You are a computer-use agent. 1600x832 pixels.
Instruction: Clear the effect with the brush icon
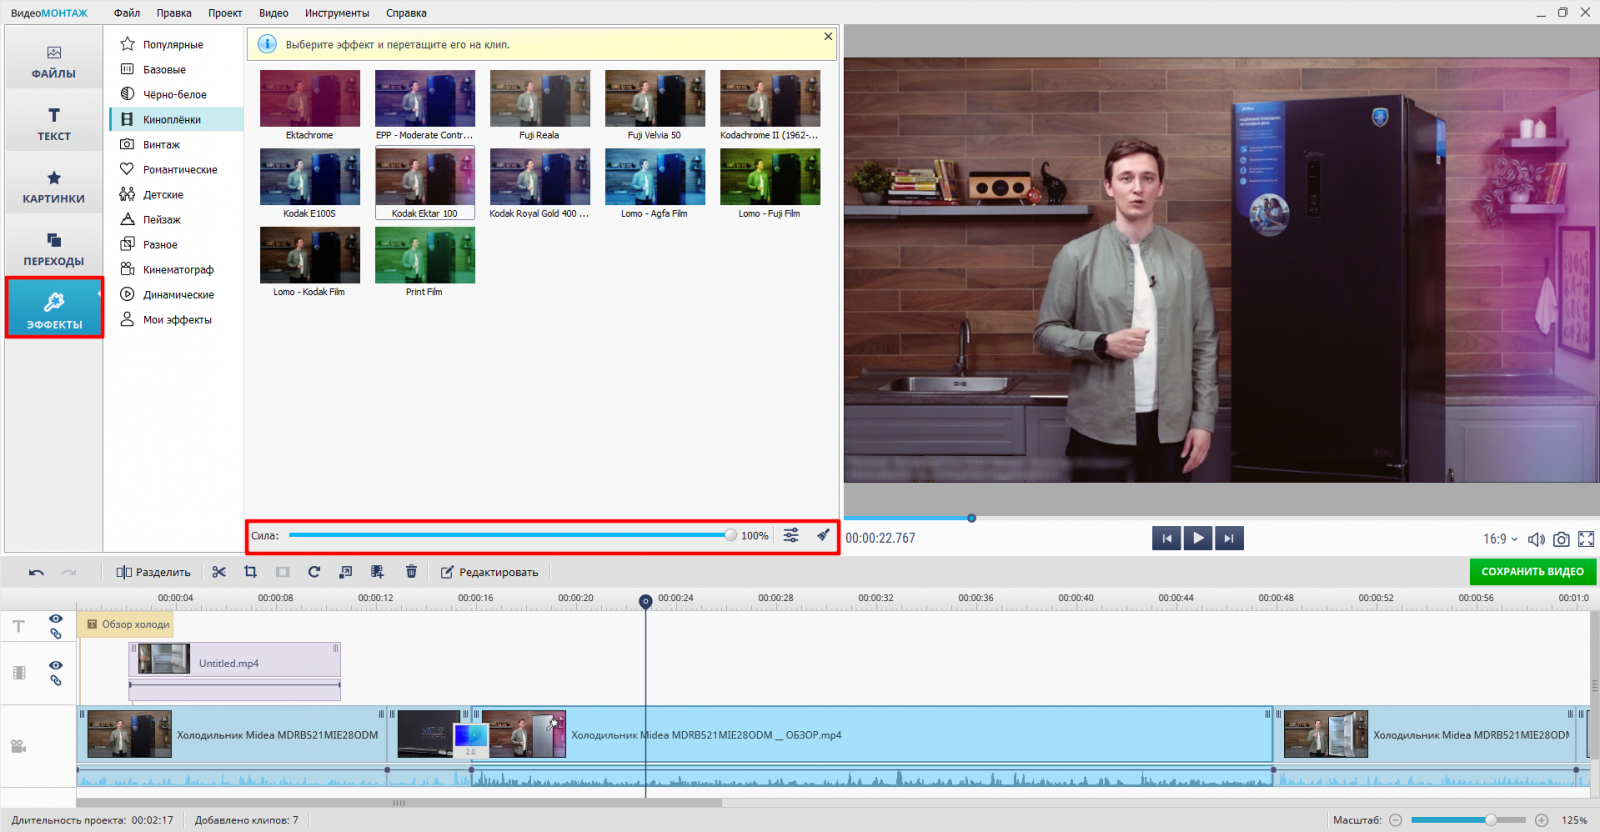point(823,535)
